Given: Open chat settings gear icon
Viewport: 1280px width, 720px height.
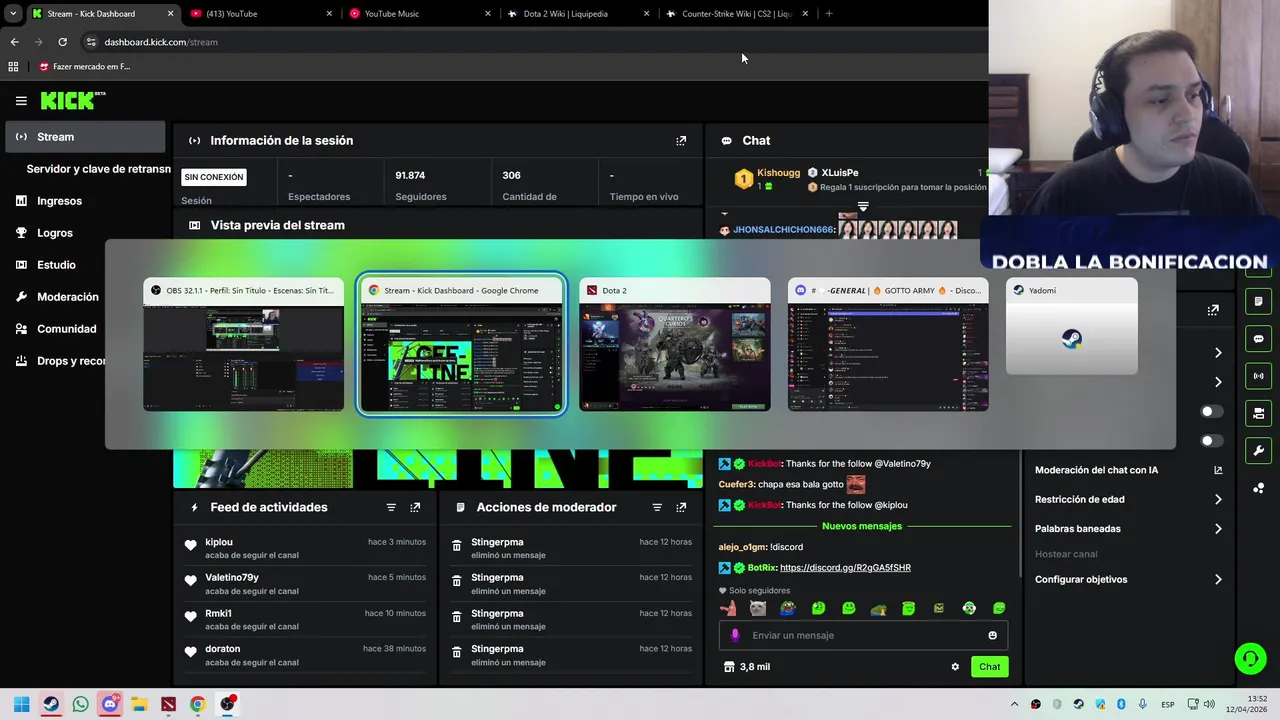Looking at the screenshot, I should 955,667.
